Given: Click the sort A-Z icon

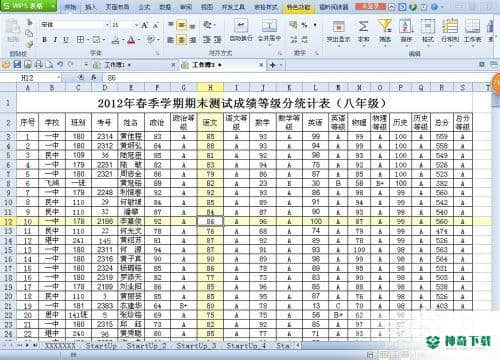Looking at the screenshot, I should [x=406, y=26].
